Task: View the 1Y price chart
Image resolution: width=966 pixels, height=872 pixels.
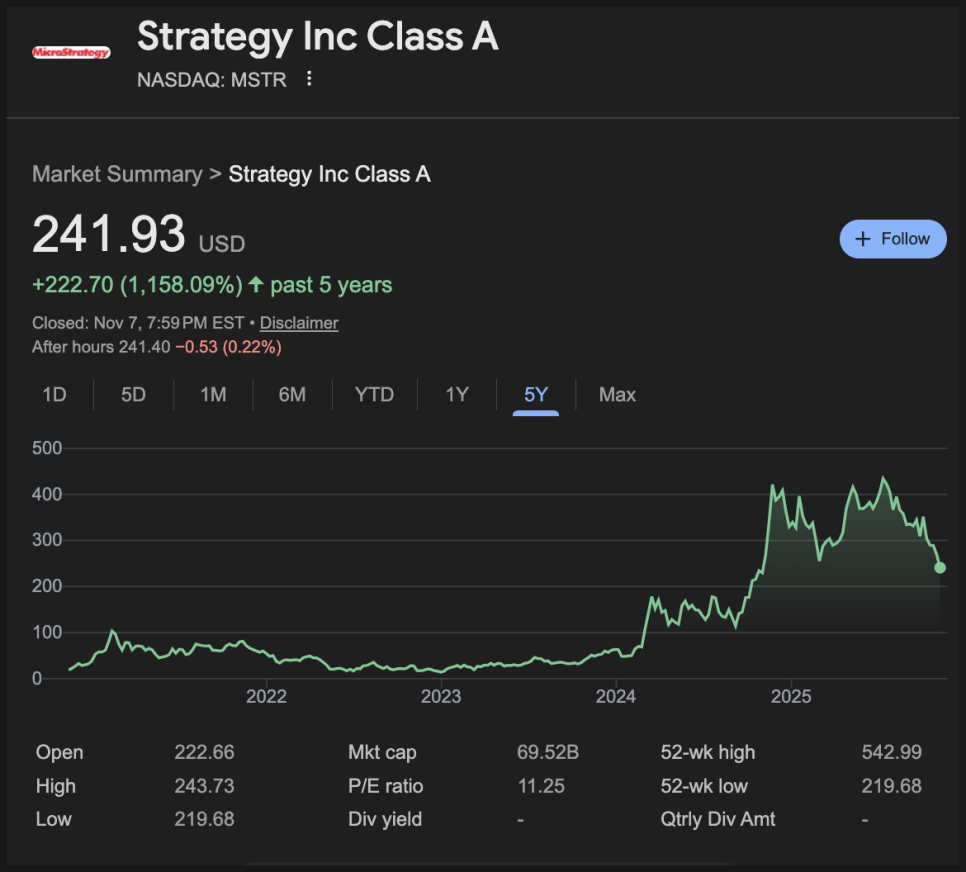Action: coord(456,395)
